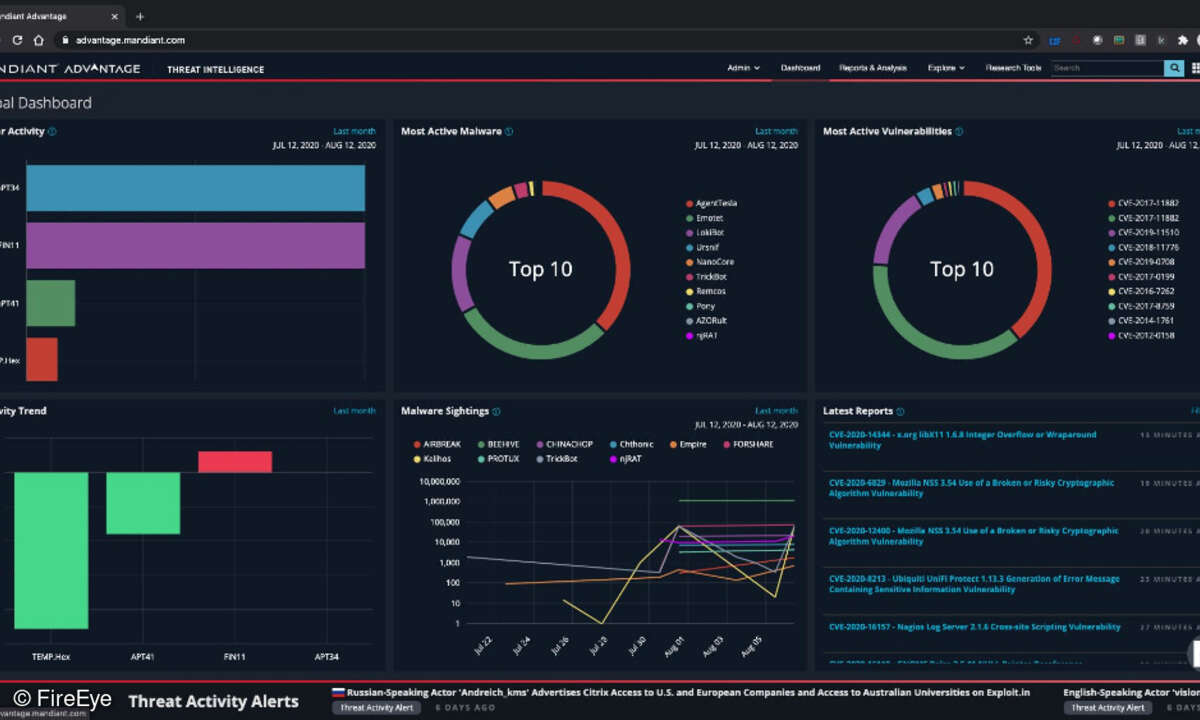1200x720 pixels.
Task: Open the Explore dropdown menu
Action: click(946, 68)
